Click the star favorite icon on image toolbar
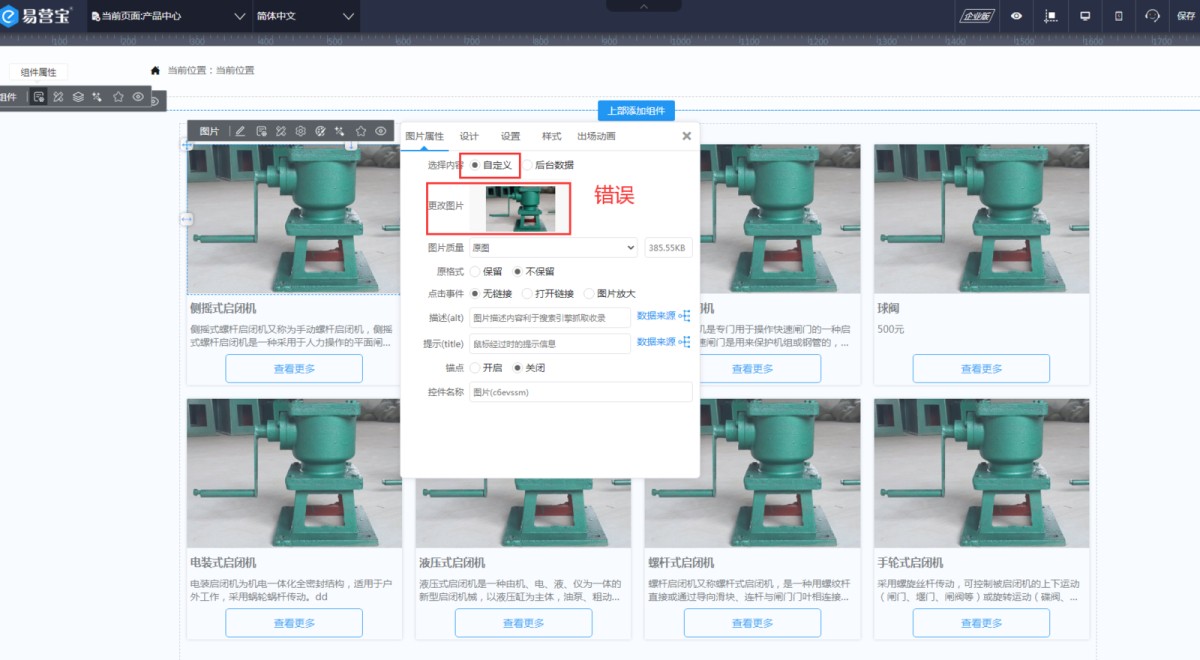 click(x=361, y=131)
